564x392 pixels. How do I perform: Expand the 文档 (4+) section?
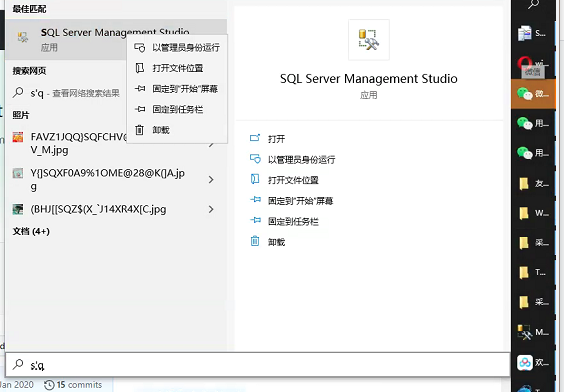click(31, 231)
